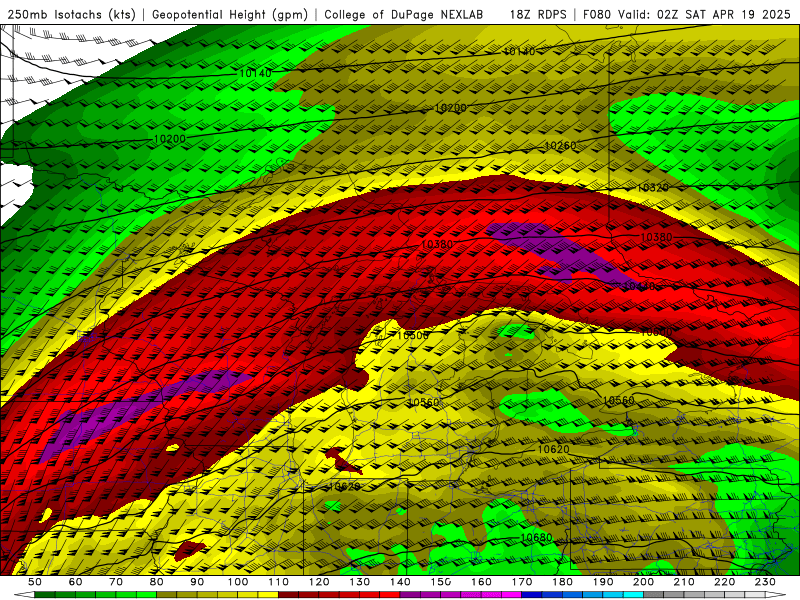Click the 'Valid: 02Z SAT APR 19 2025' text
Image resolution: width=800 pixels, height=600 pixels.
point(704,15)
